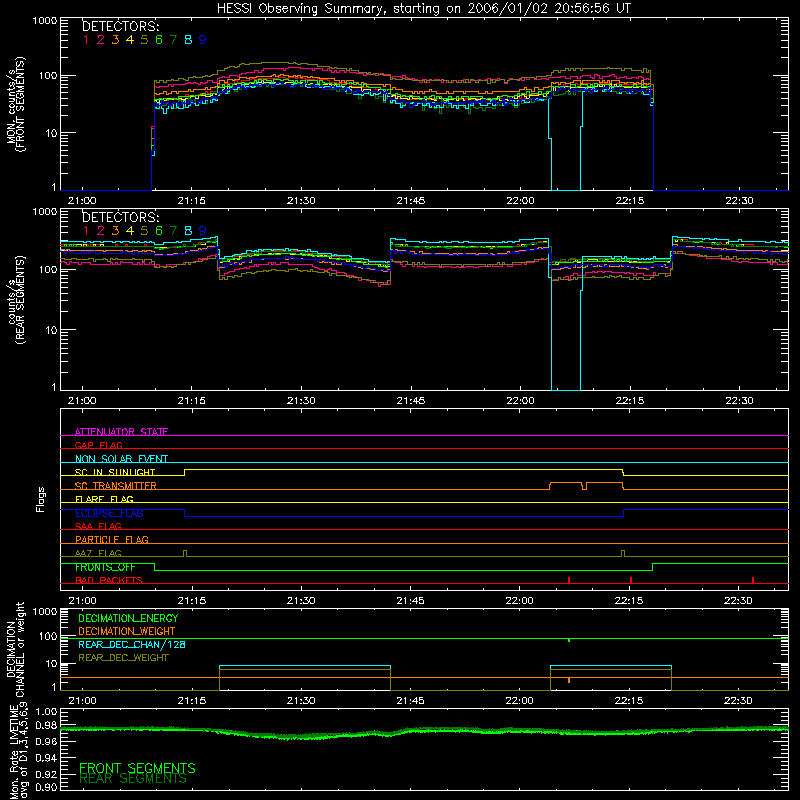Select magenta detector 2 in rear segments legend
Image resolution: width=800 pixels, height=800 pixels.
[101, 231]
